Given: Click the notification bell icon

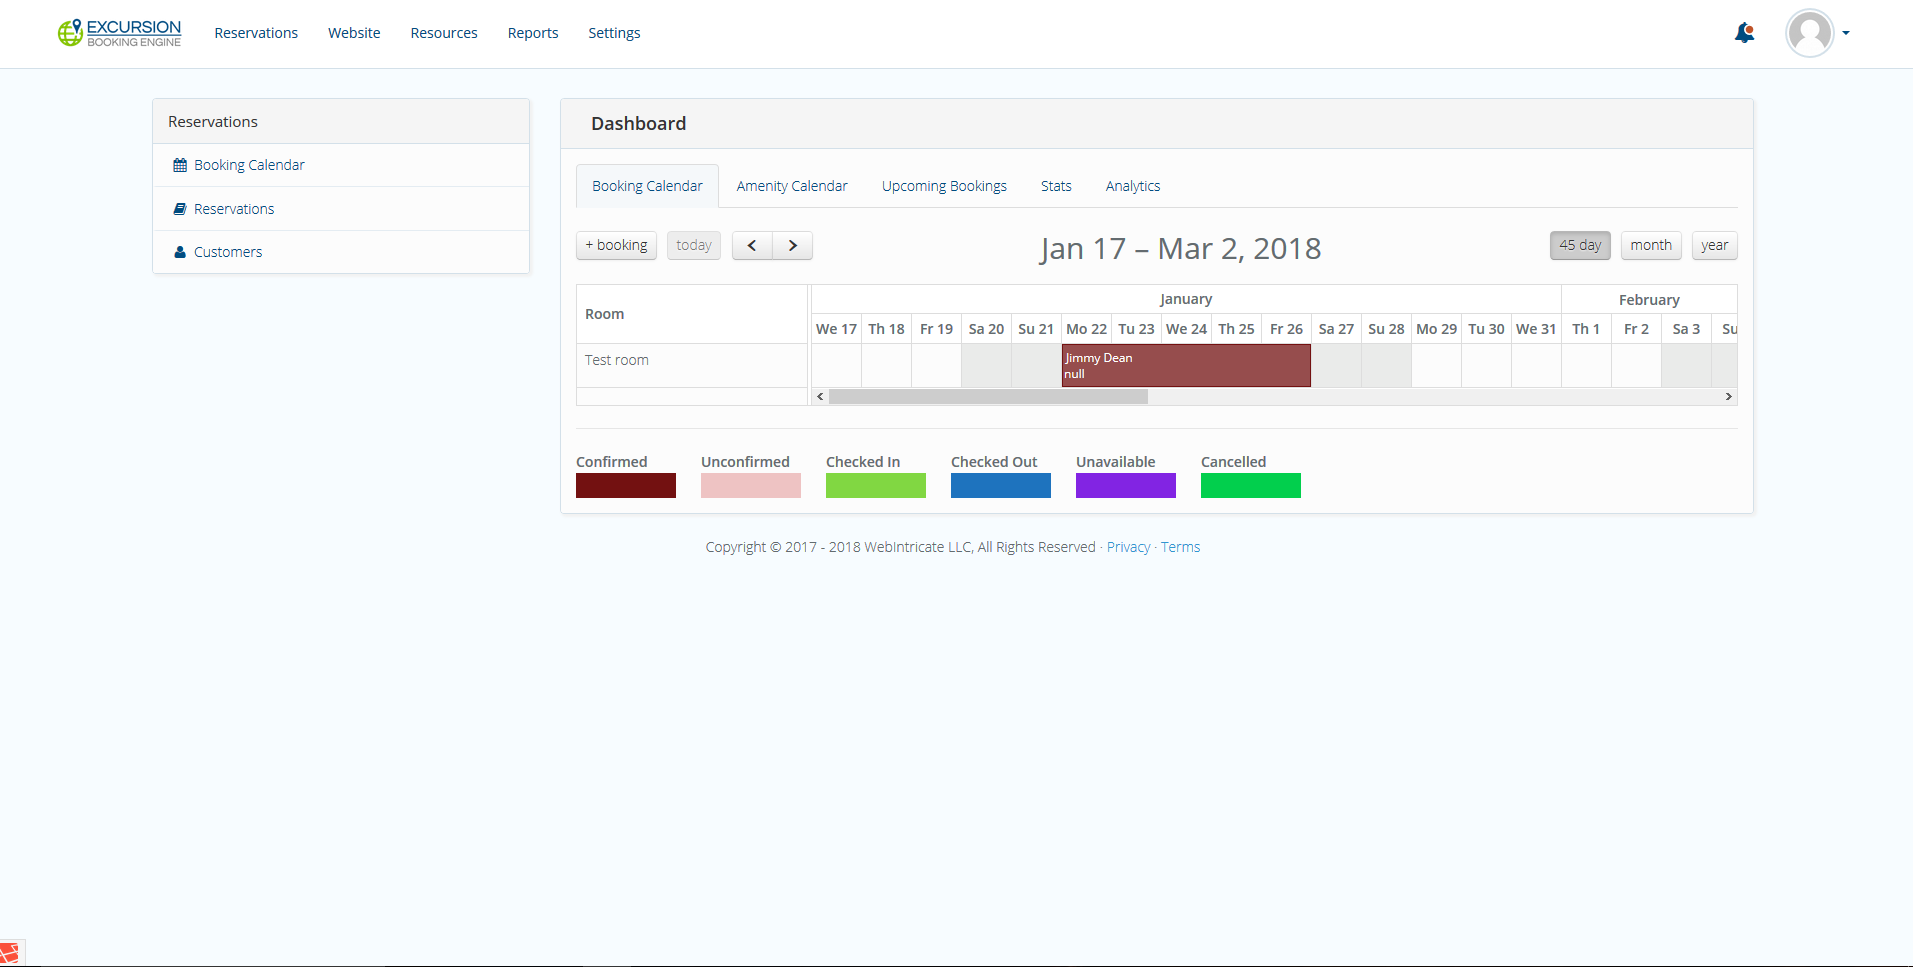Looking at the screenshot, I should [x=1744, y=33].
